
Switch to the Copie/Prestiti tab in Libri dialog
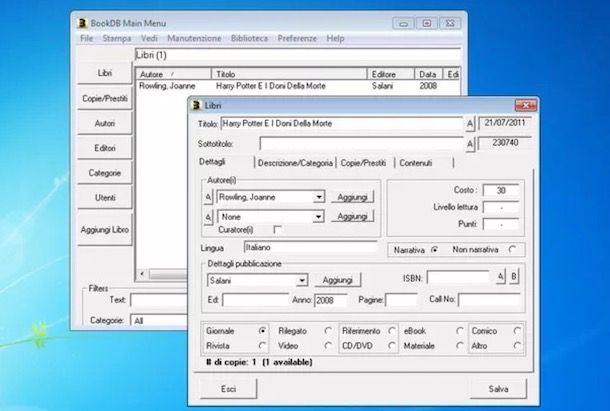tap(363, 163)
